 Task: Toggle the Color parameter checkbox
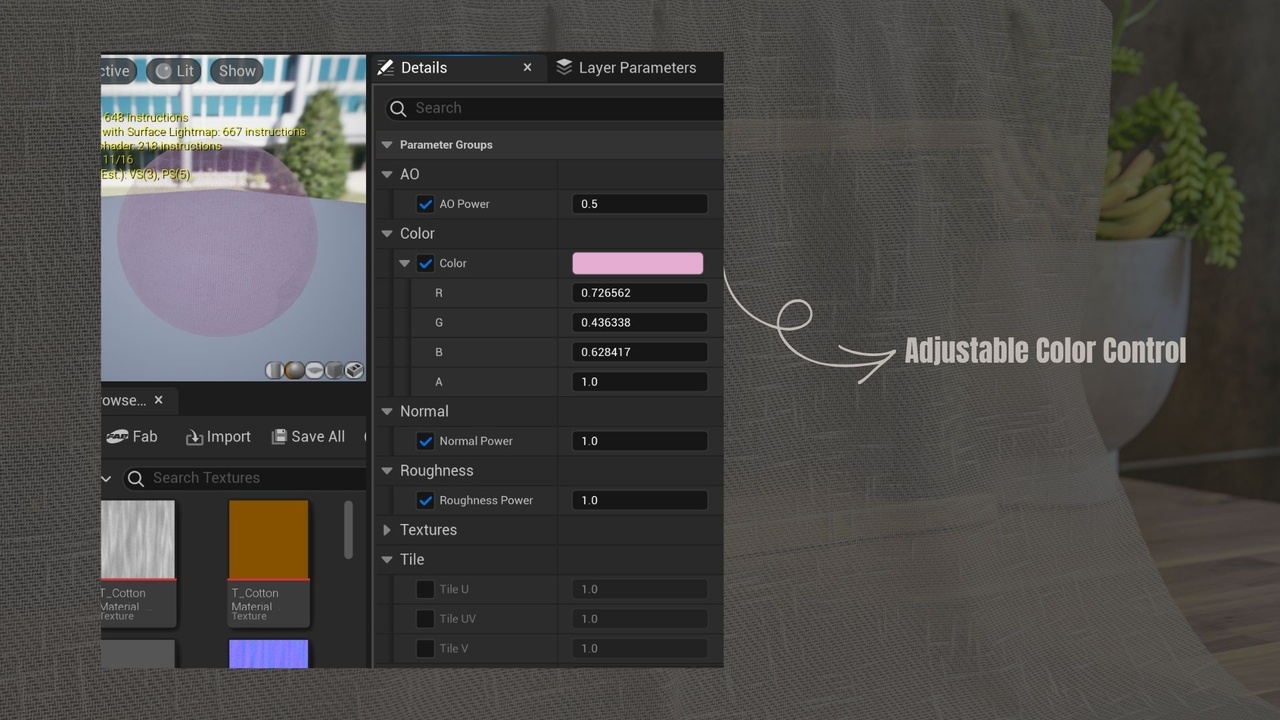point(425,263)
